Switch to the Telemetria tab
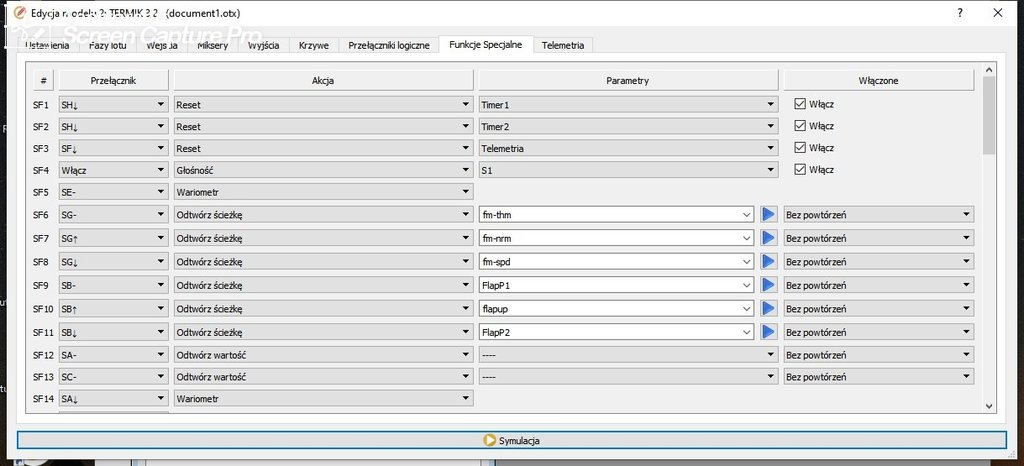This screenshot has height=466, width=1024. click(x=564, y=45)
